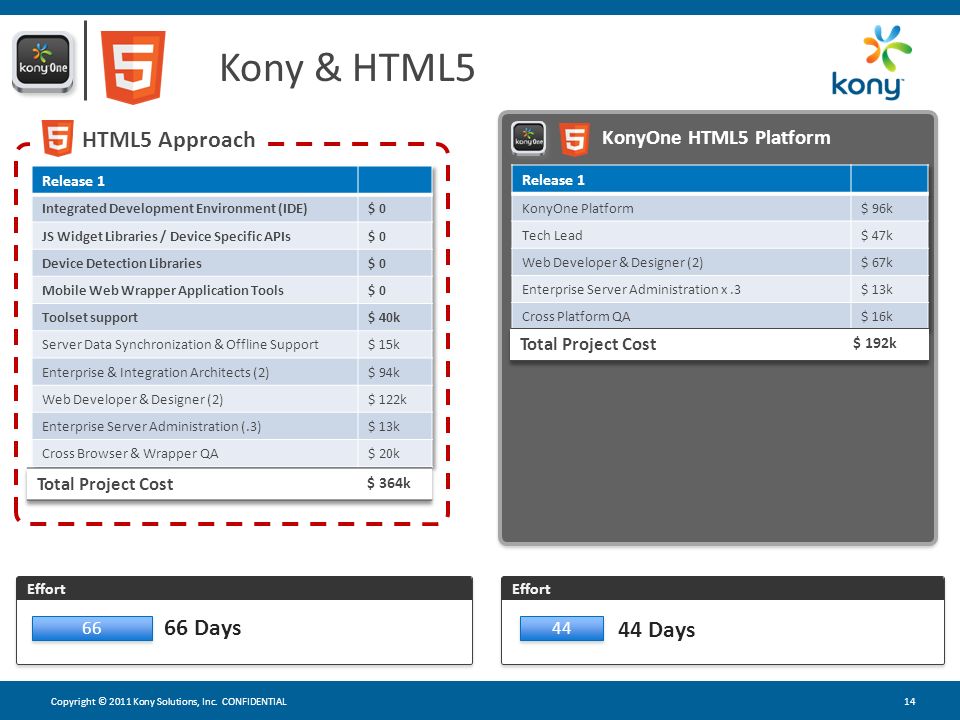960x720 pixels.
Task: Click the HTML5 icon beside 'HTML5 Approach'
Action: point(58,138)
